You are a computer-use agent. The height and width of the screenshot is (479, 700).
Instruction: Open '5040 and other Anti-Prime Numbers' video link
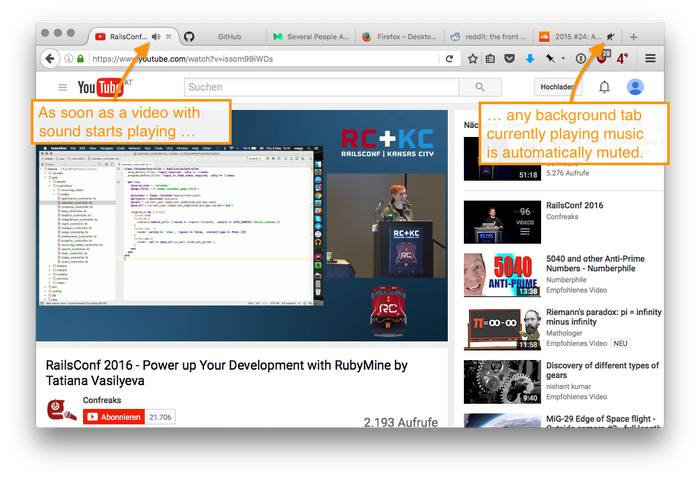(595, 263)
